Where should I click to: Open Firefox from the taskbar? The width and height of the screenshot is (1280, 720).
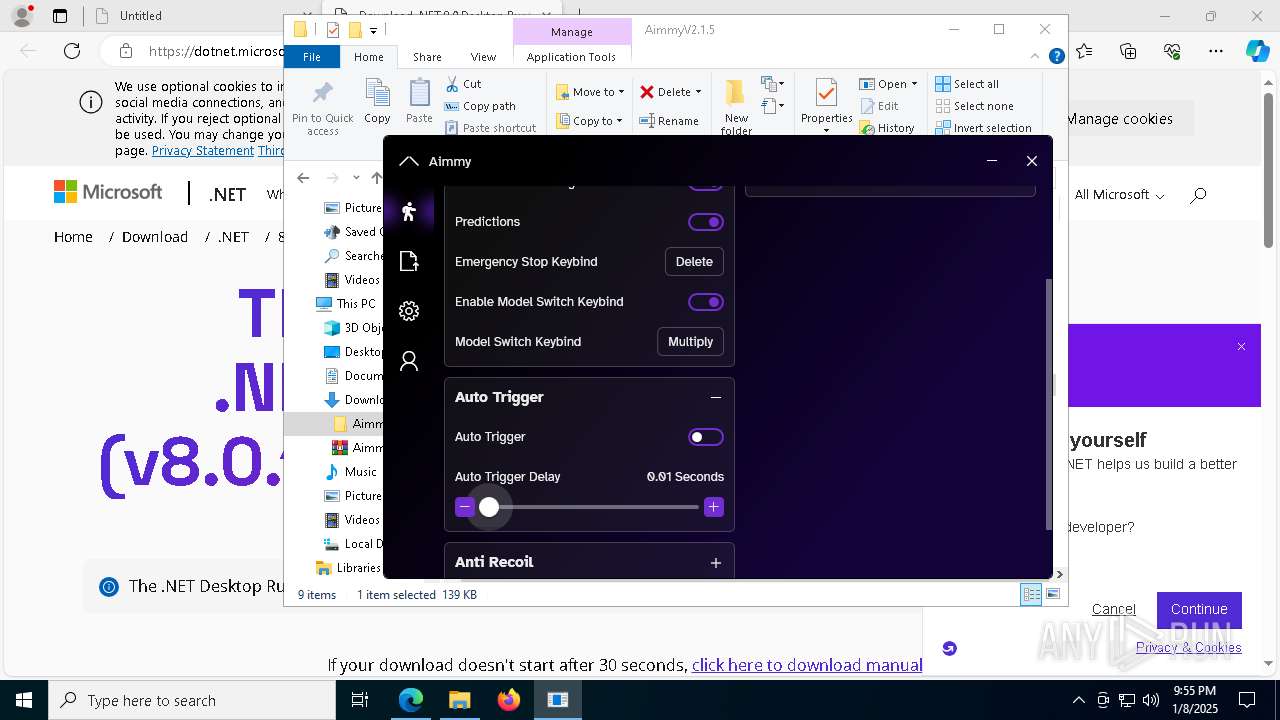coord(509,700)
